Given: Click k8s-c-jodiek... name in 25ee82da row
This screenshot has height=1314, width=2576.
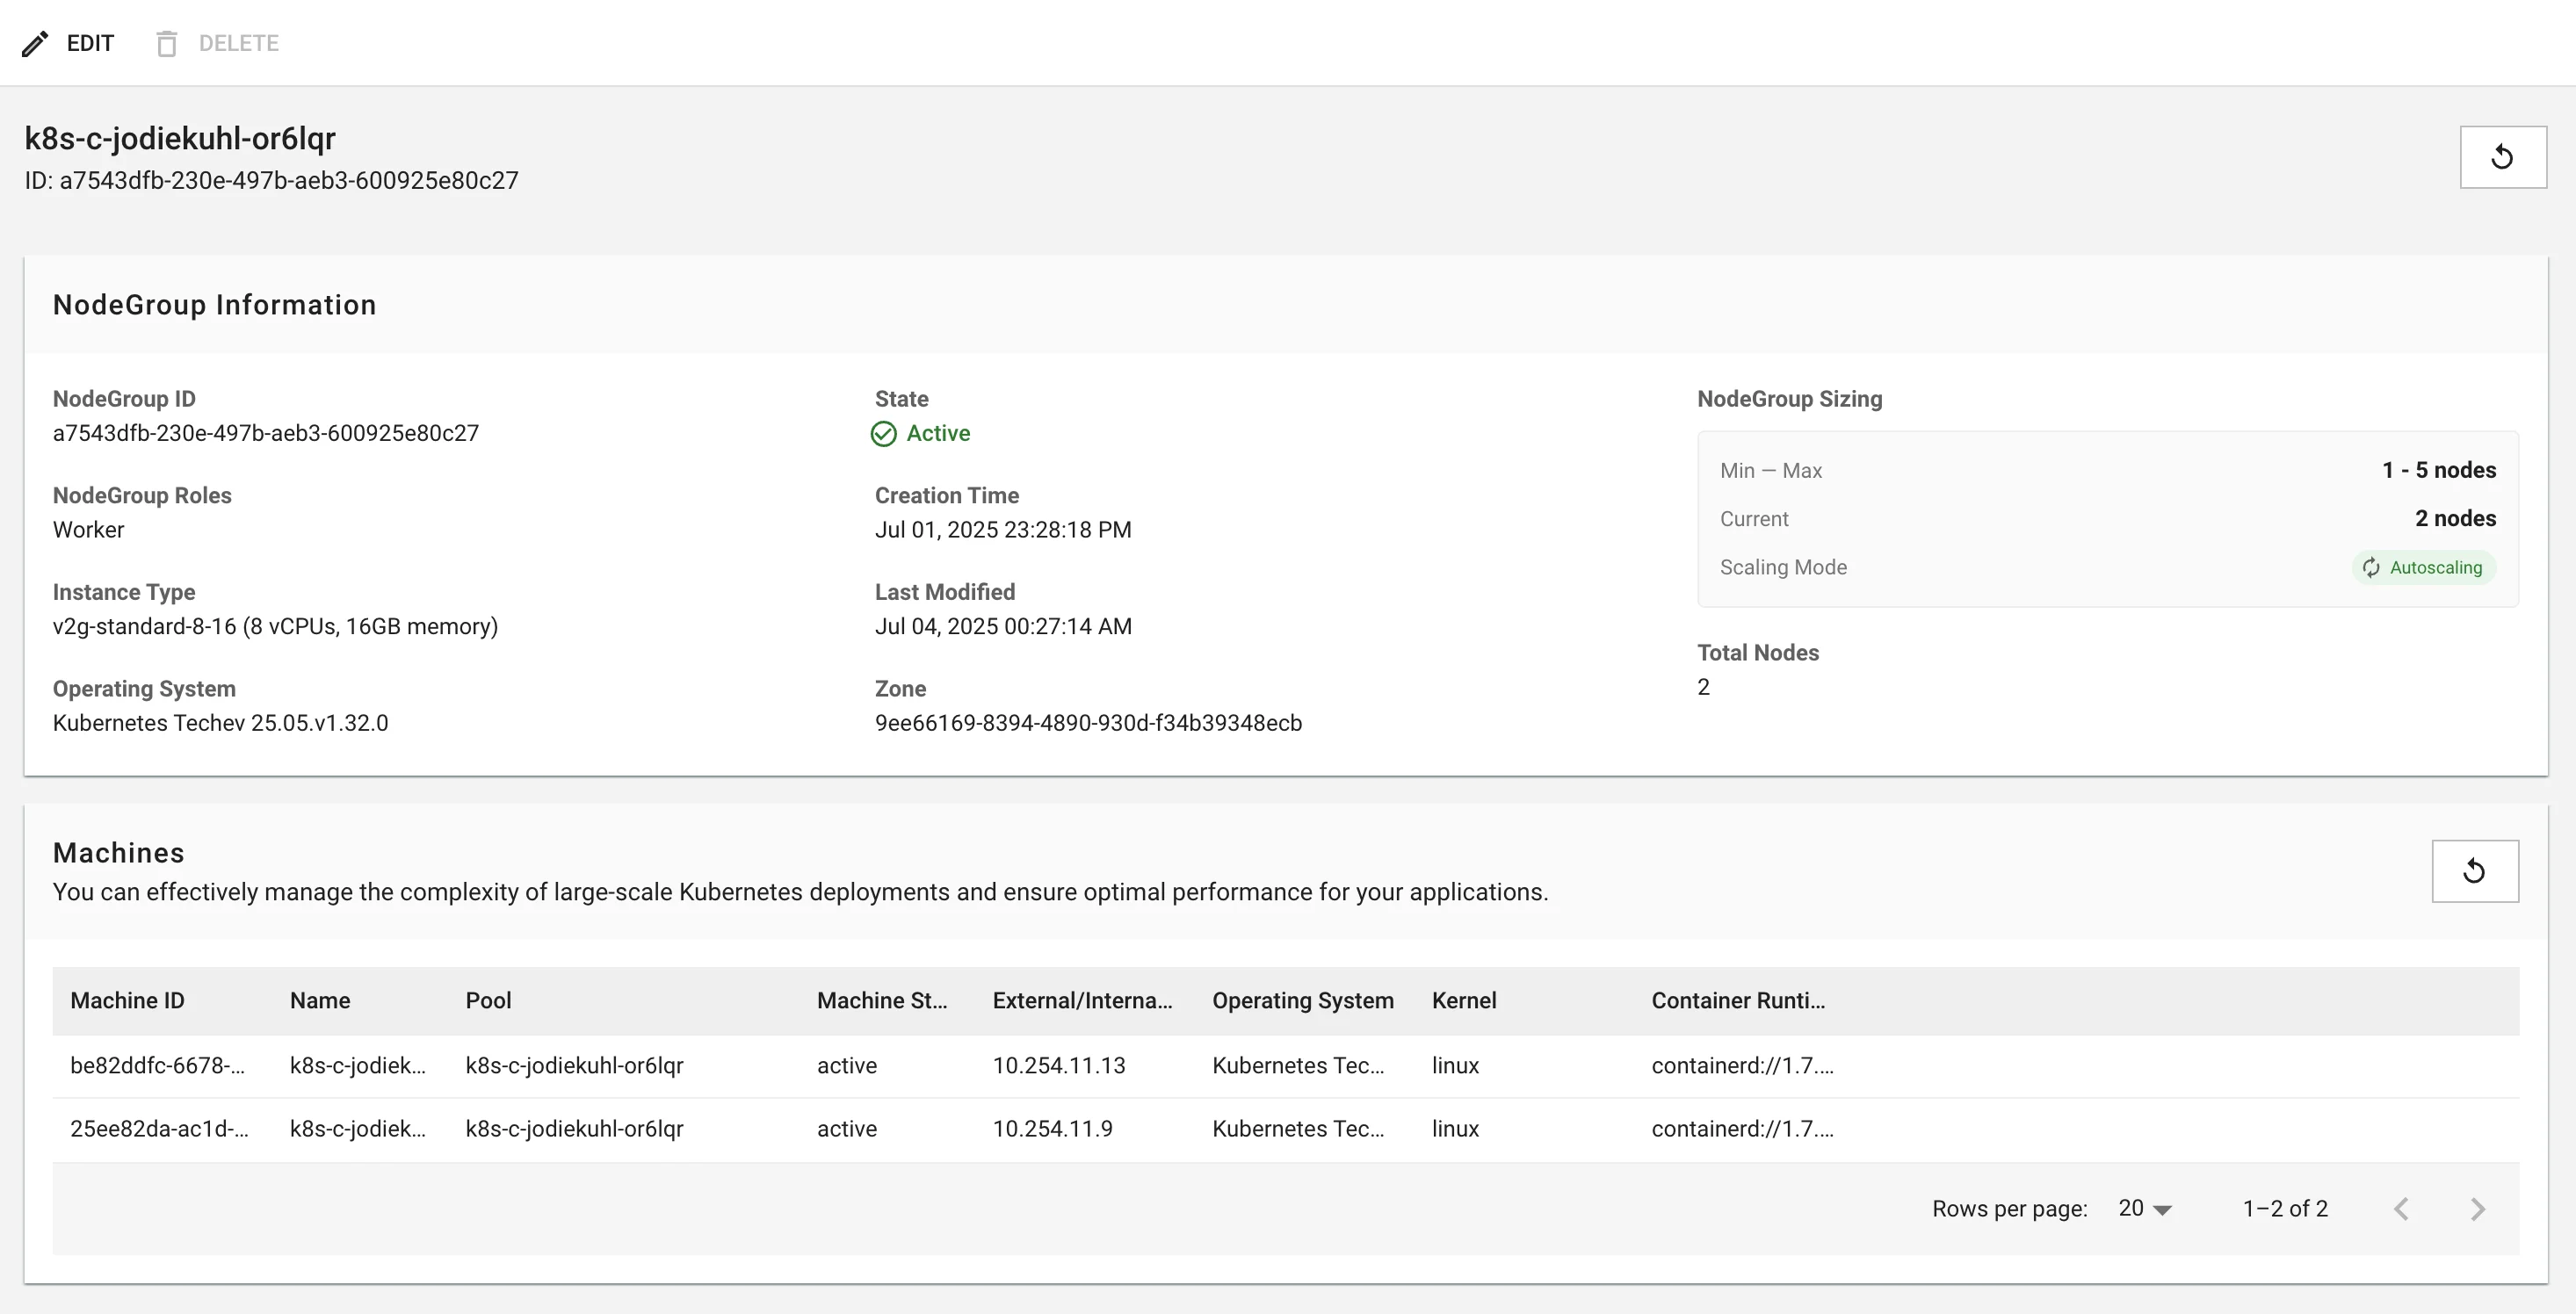Looking at the screenshot, I should pos(358,1129).
